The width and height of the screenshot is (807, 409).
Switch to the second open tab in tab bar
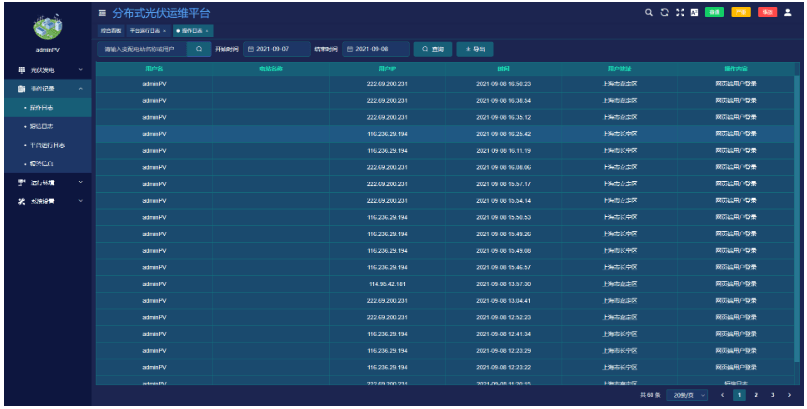point(146,31)
